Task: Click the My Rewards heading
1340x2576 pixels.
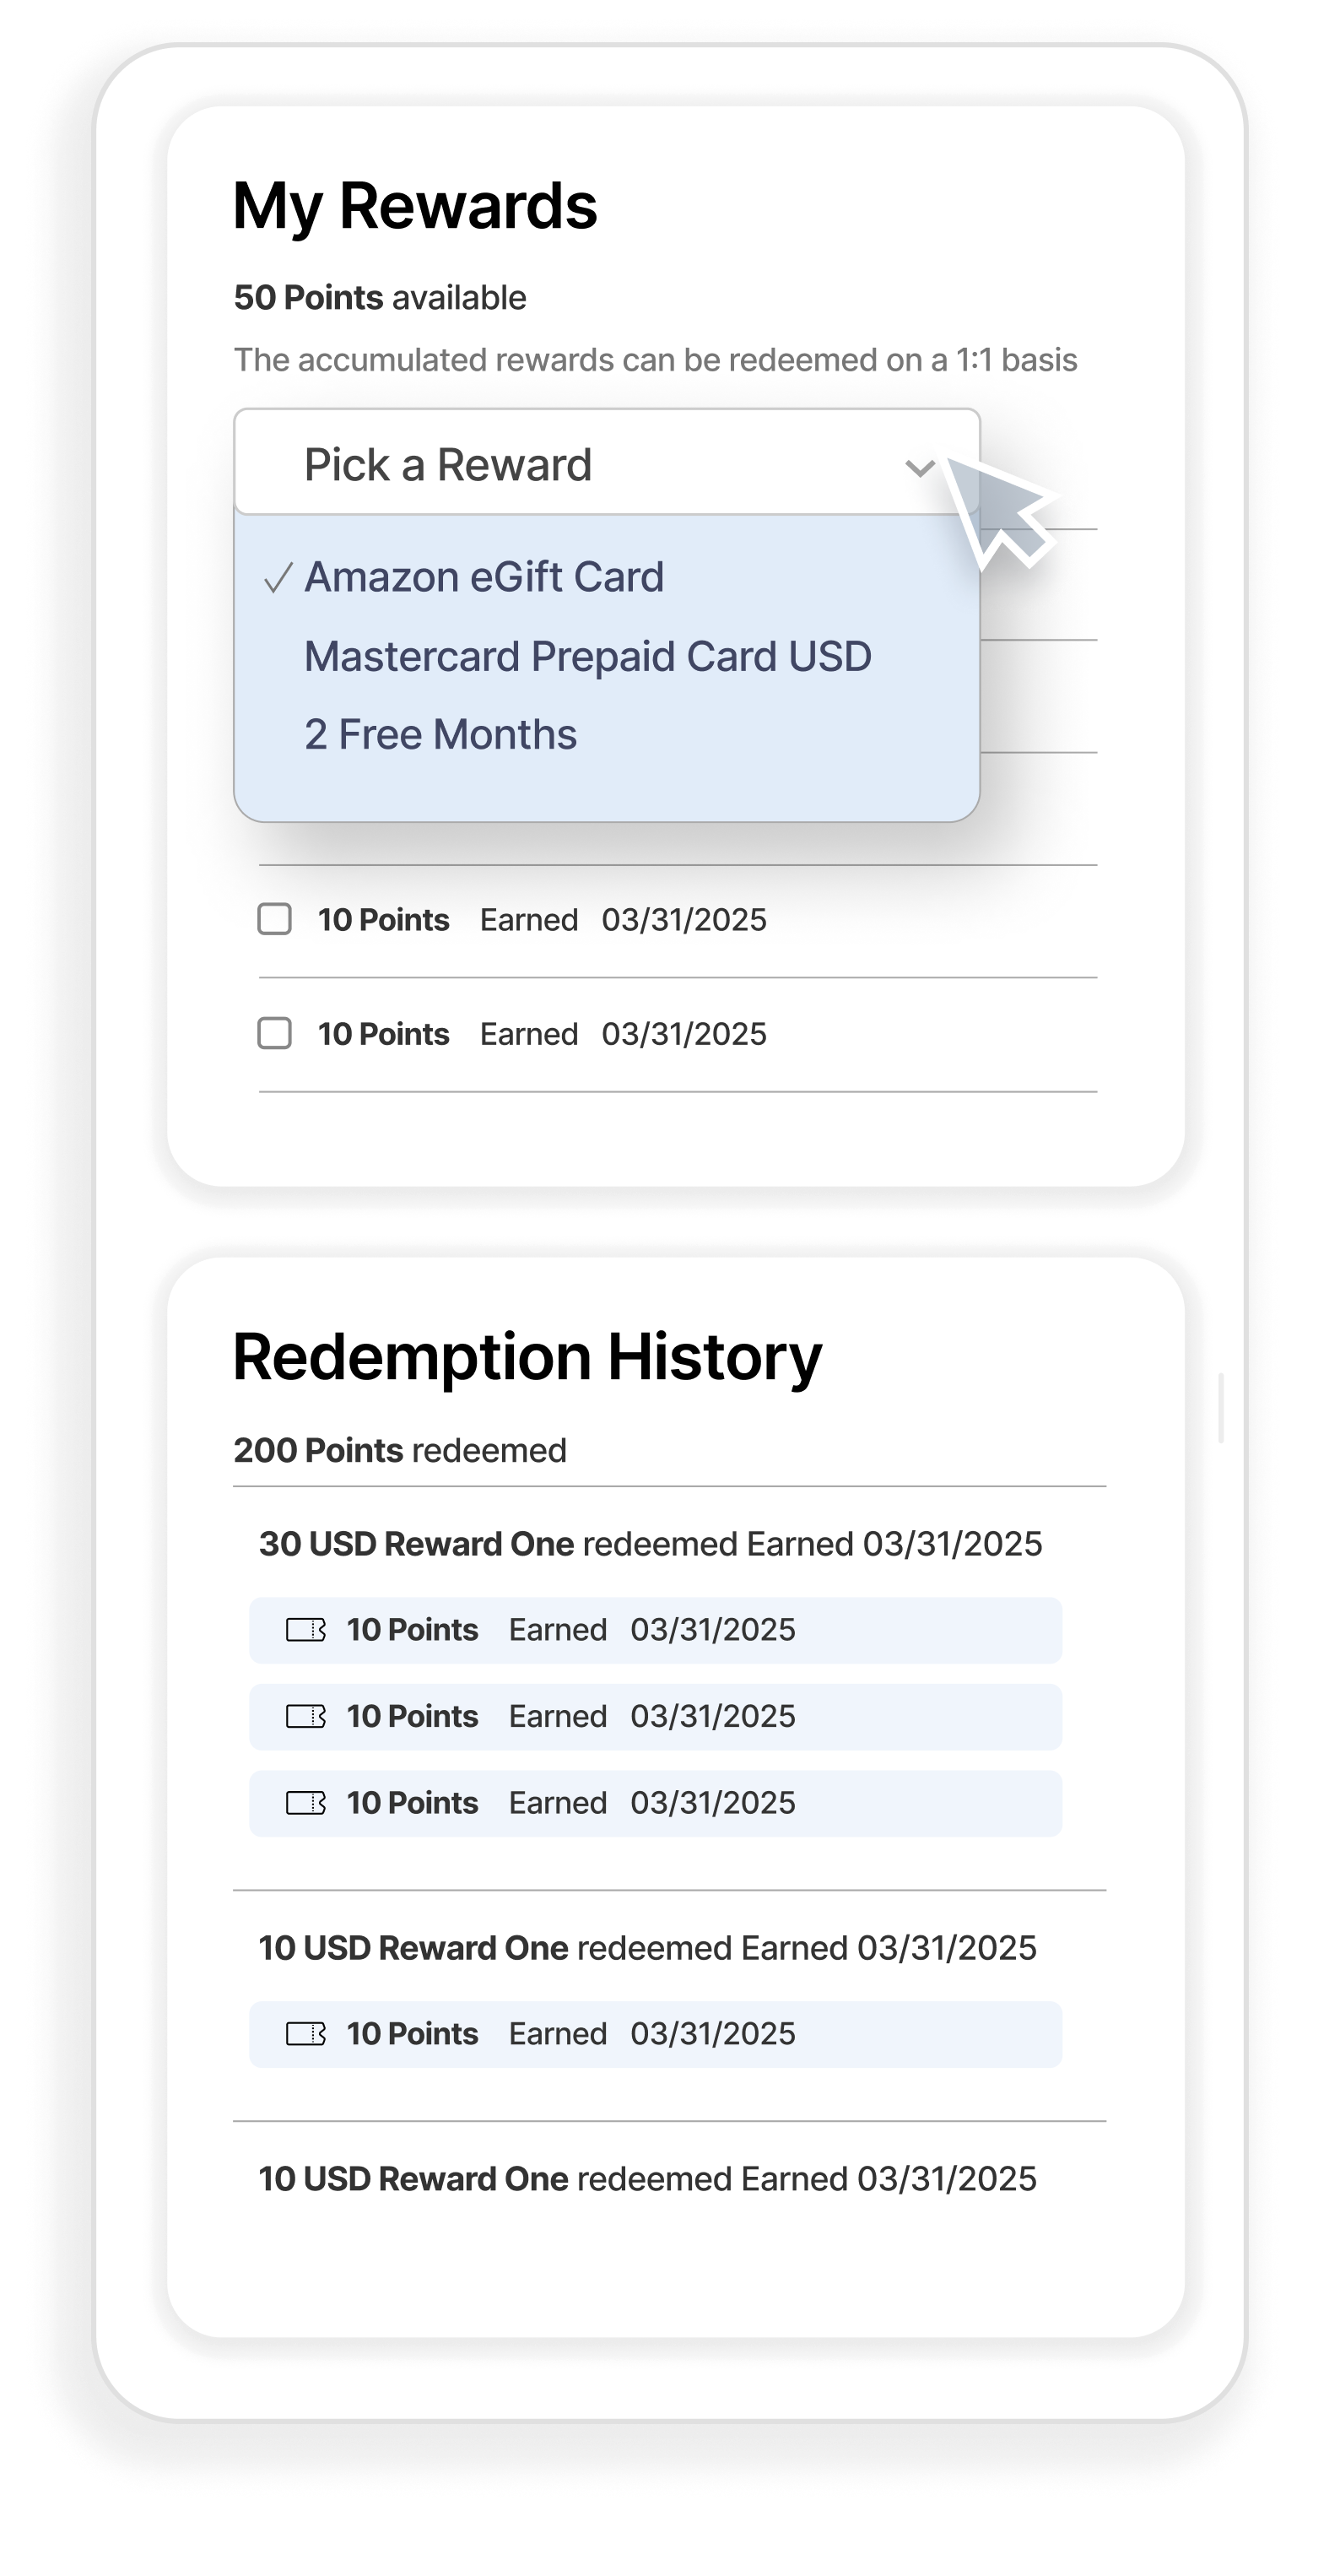Action: (x=415, y=206)
